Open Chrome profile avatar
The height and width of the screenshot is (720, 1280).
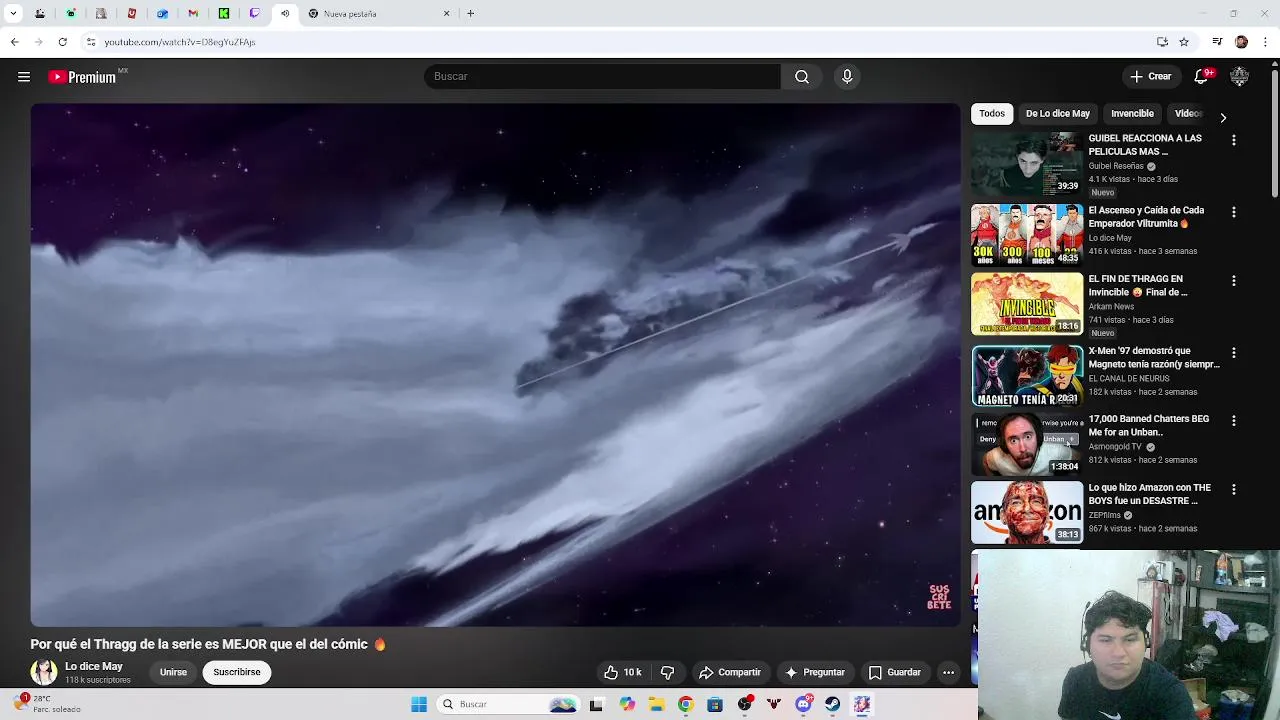[1241, 42]
